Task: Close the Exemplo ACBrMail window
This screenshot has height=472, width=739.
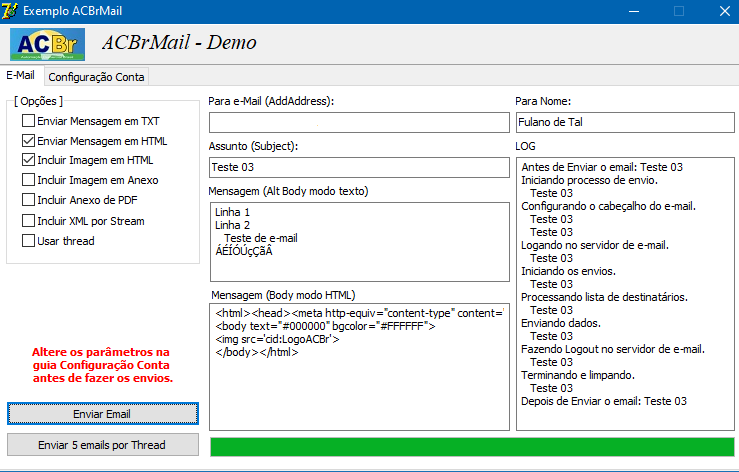Action: tap(725, 11)
